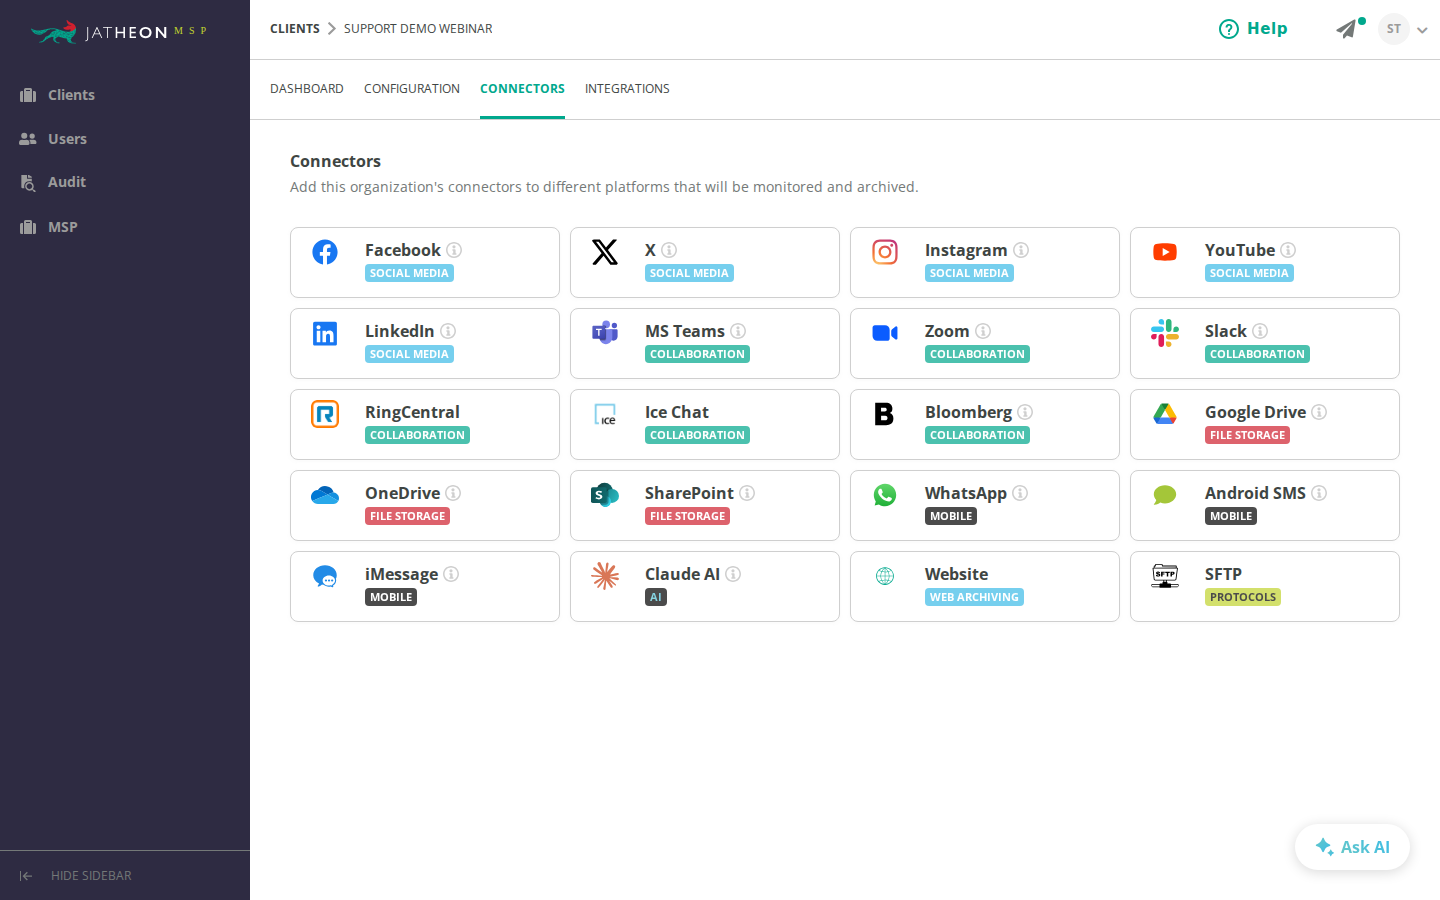Click the Ask AI button

[1352, 847]
